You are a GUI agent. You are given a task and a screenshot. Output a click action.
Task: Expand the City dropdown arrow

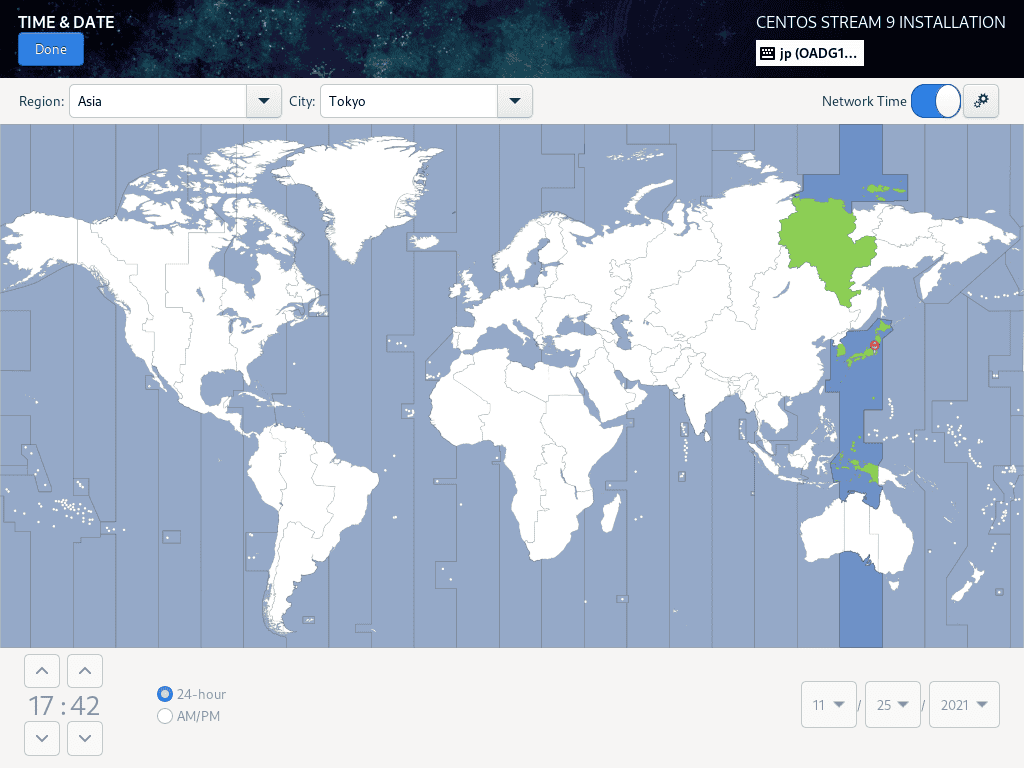(515, 101)
